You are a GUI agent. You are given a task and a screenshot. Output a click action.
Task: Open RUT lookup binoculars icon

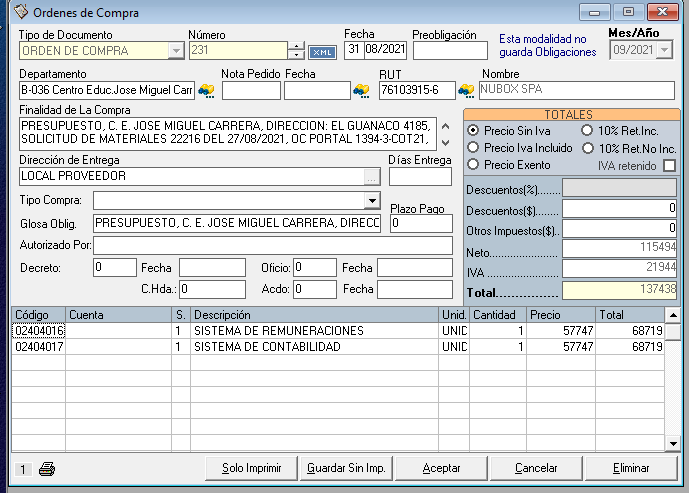coord(466,91)
